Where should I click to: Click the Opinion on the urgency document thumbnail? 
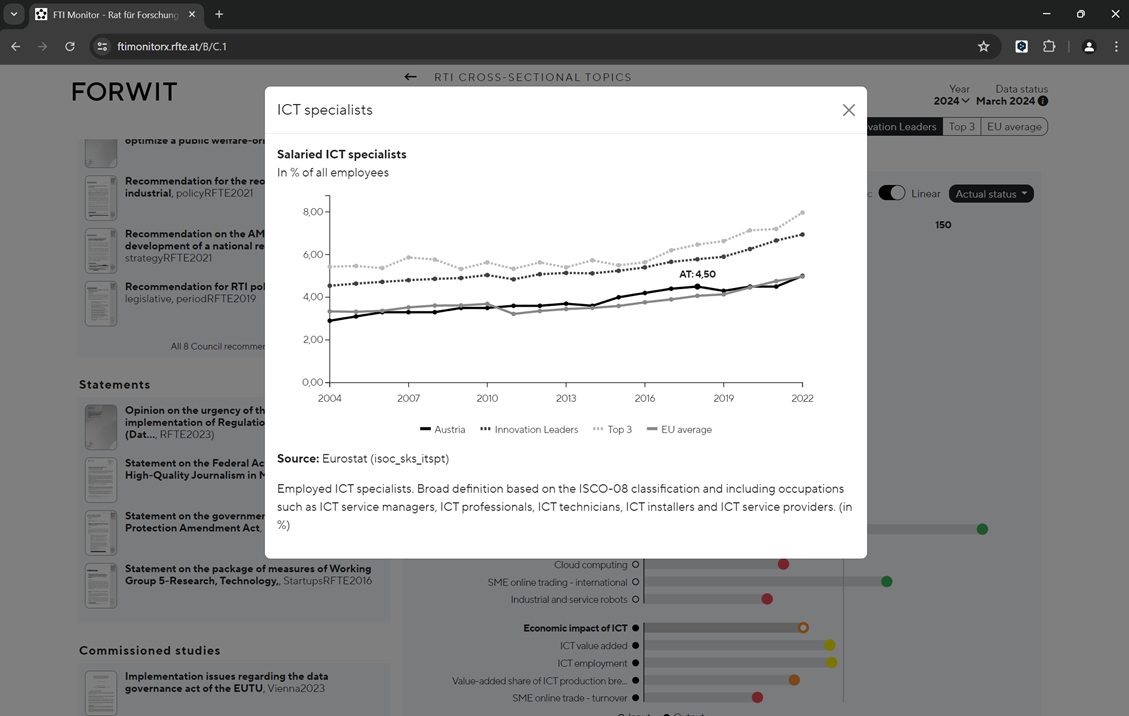pyautogui.click(x=101, y=427)
